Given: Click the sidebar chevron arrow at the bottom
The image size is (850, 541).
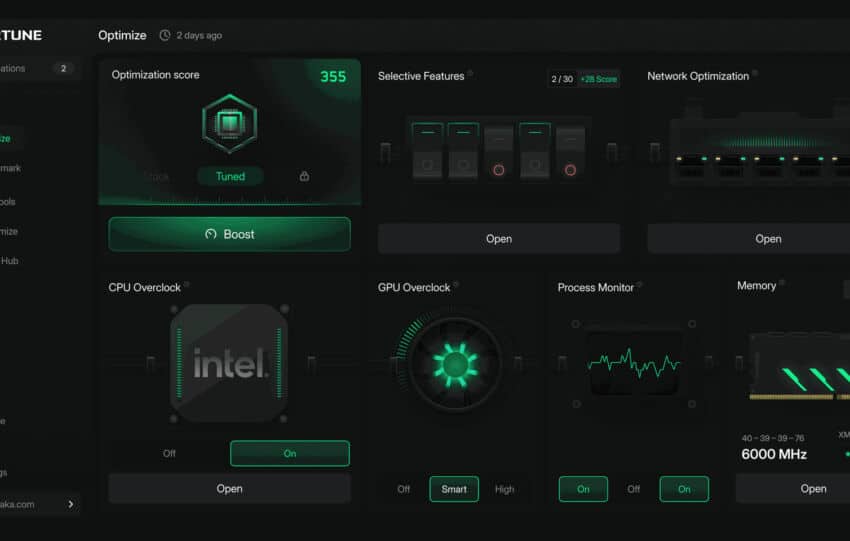Looking at the screenshot, I should 70,504.
